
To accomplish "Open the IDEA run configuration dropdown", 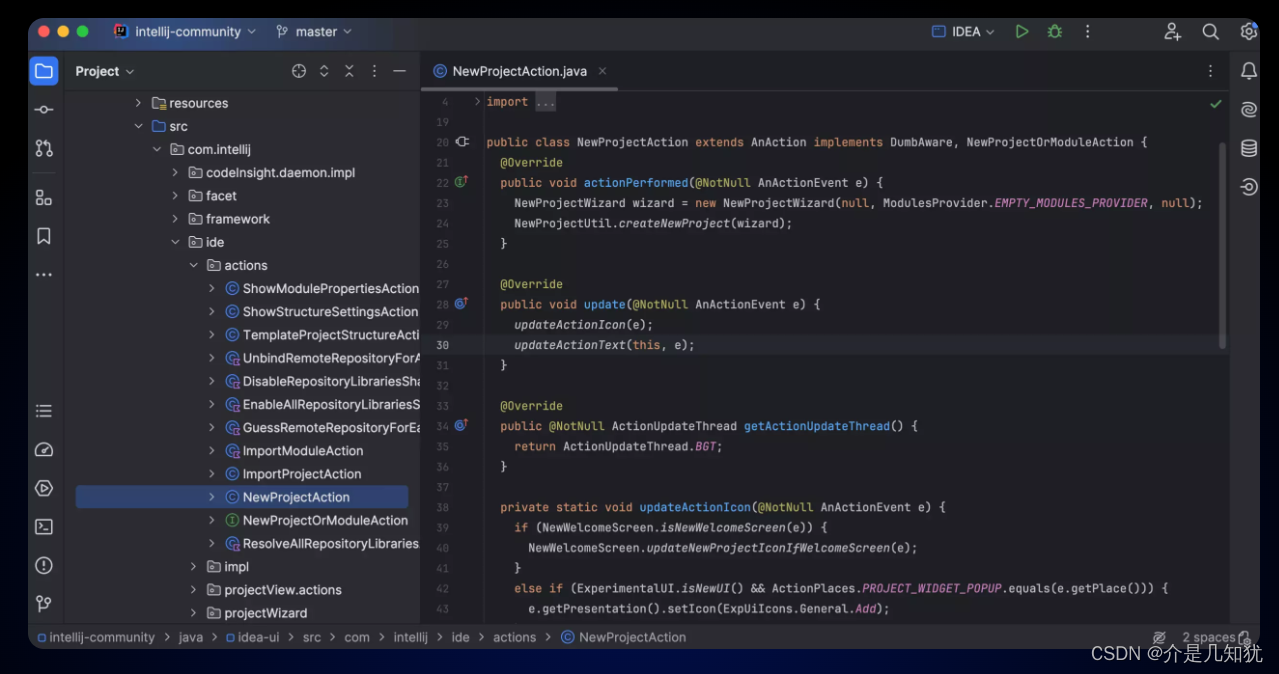I will 963,32.
